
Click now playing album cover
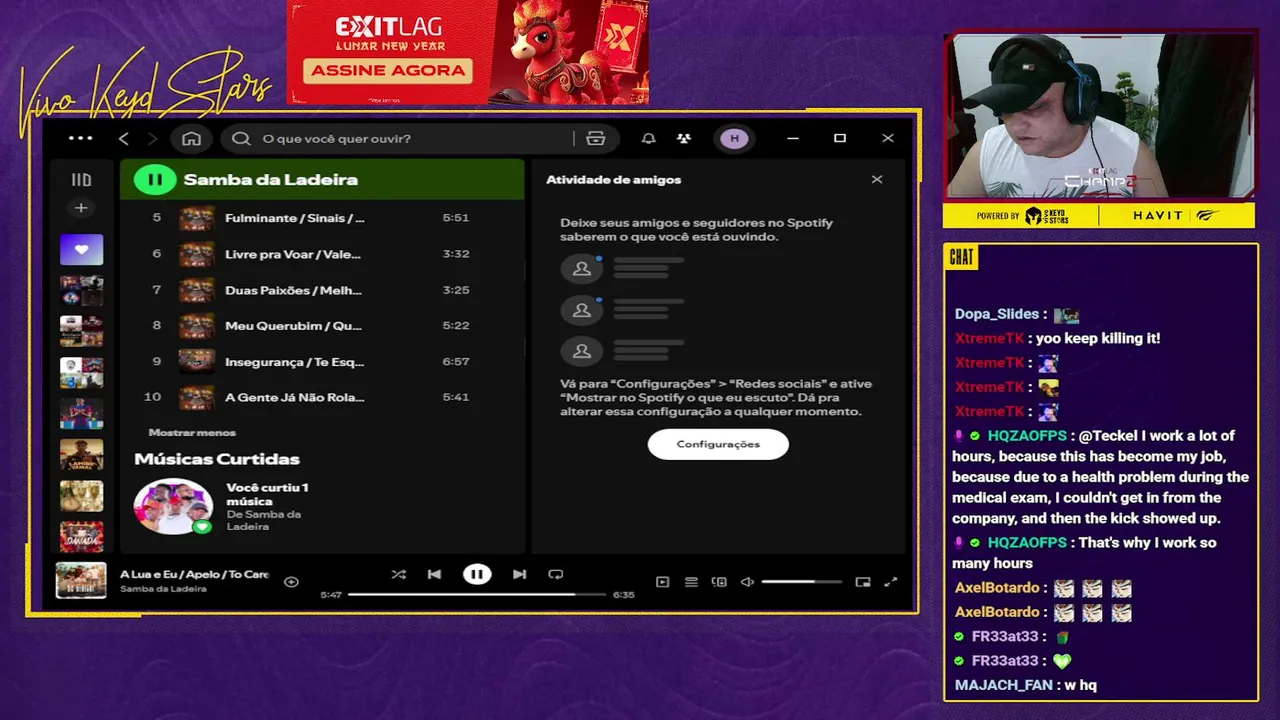pyautogui.click(x=81, y=580)
